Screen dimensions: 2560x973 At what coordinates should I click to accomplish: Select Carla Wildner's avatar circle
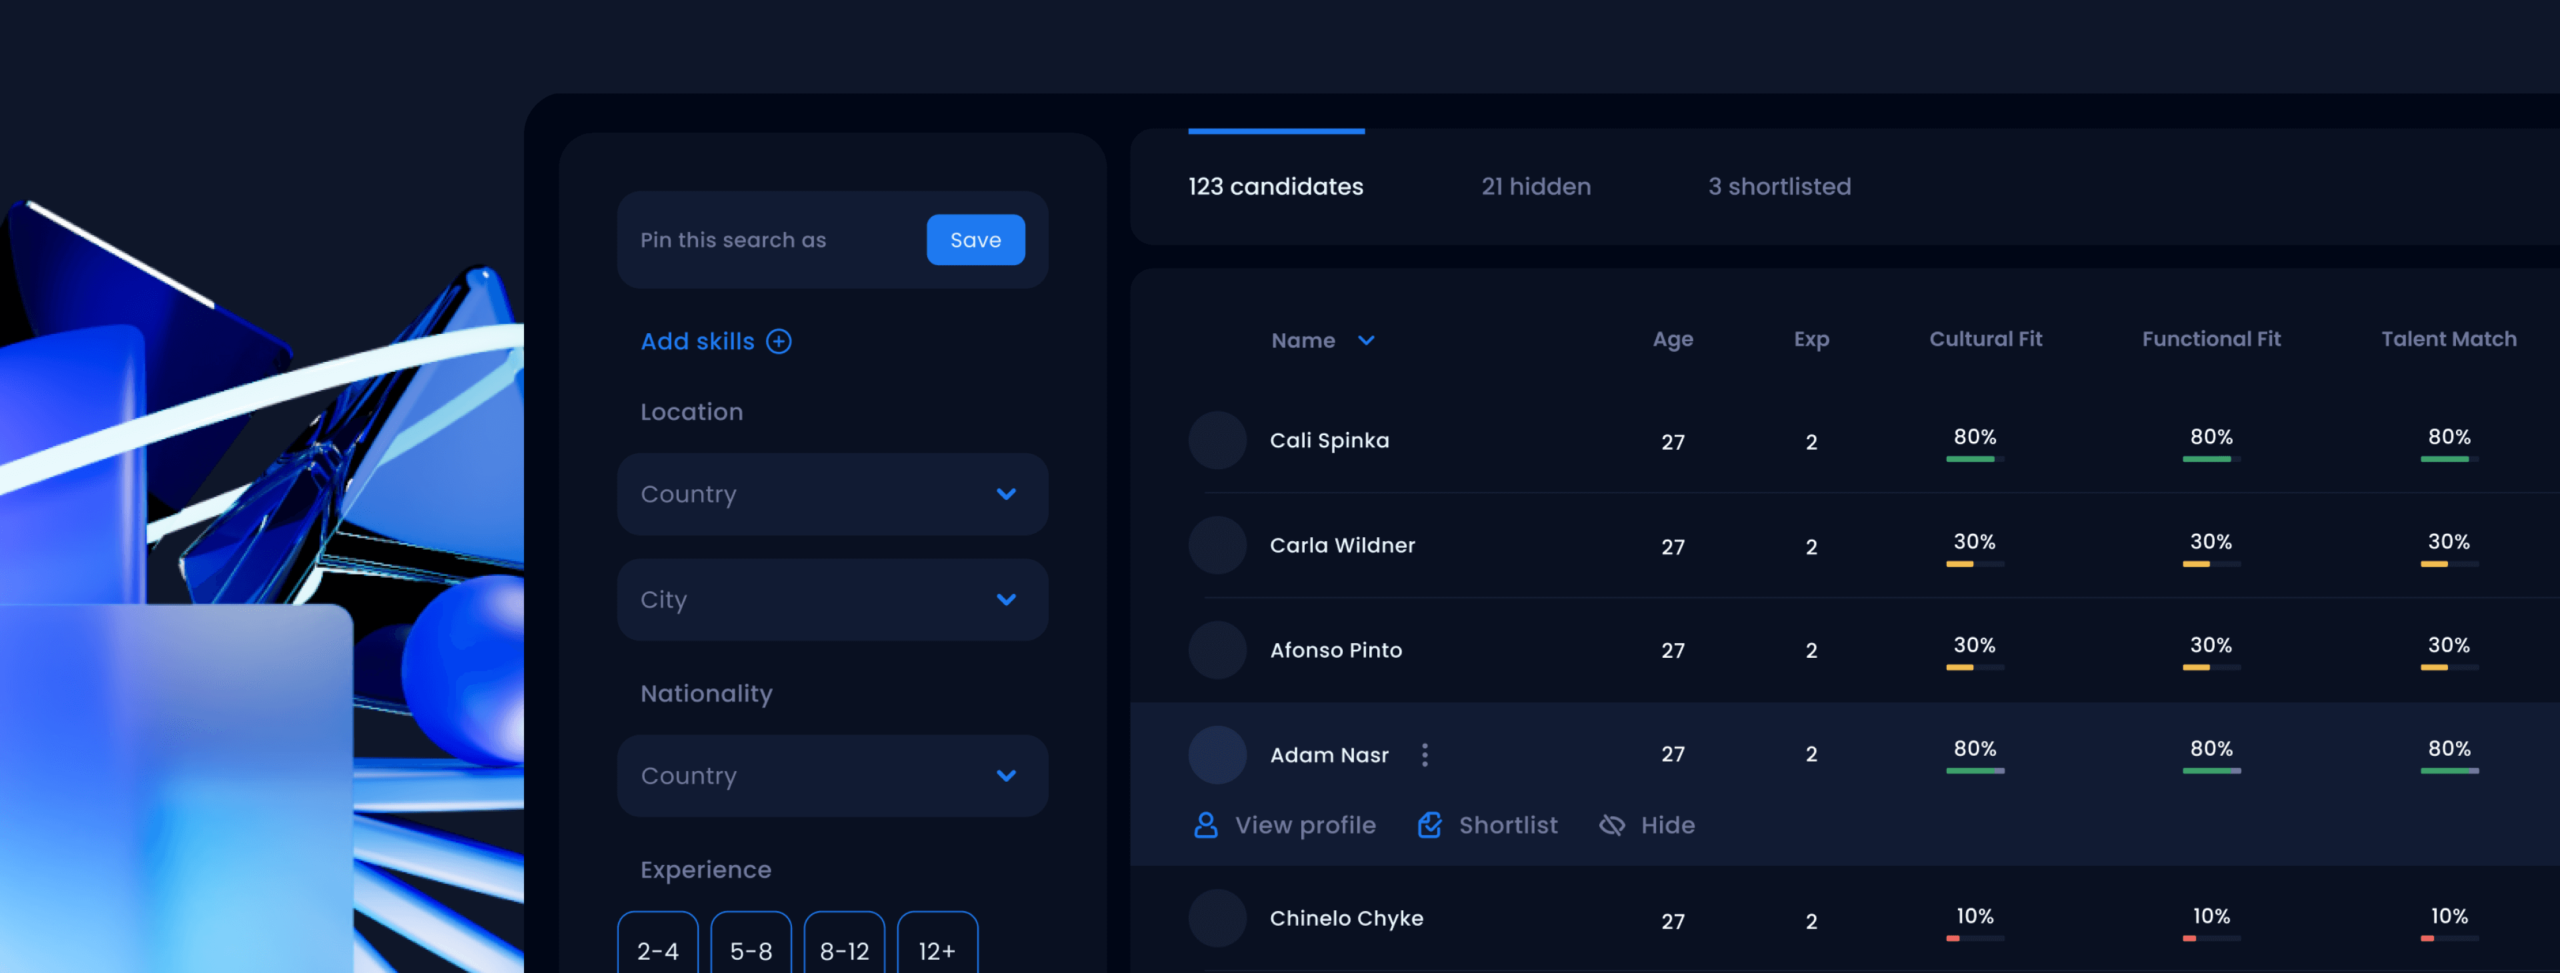[1217, 546]
